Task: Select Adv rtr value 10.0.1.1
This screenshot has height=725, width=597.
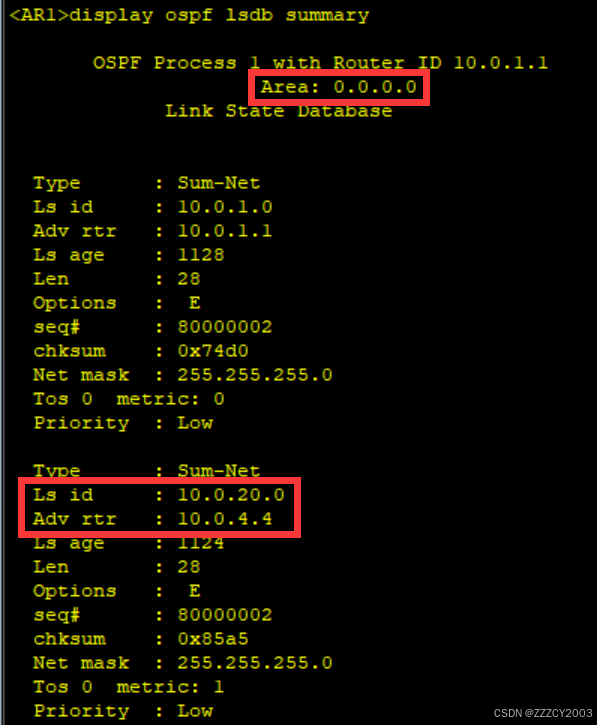Action: [x=225, y=231]
